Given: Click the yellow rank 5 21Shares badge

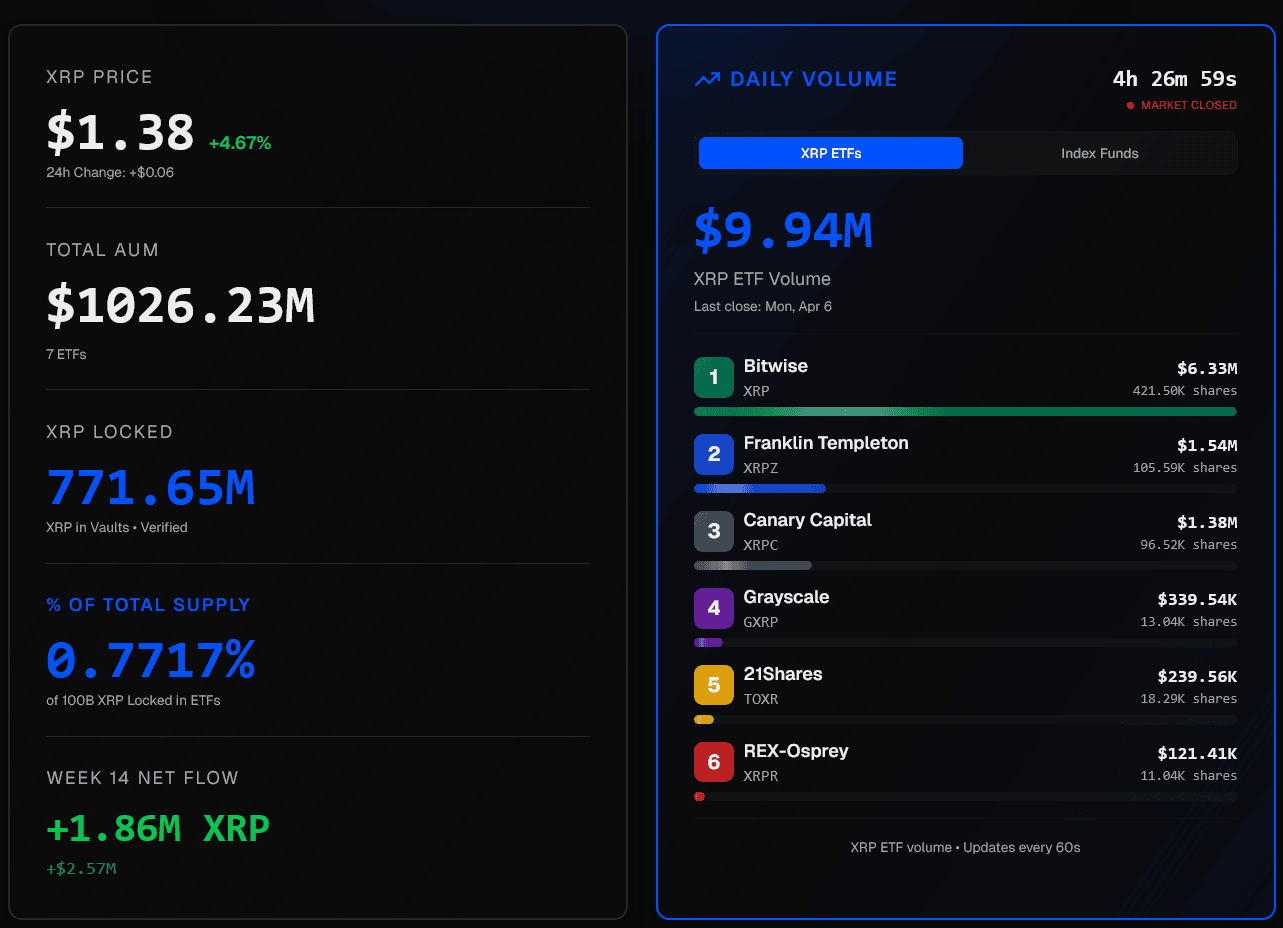Looking at the screenshot, I should click(714, 685).
